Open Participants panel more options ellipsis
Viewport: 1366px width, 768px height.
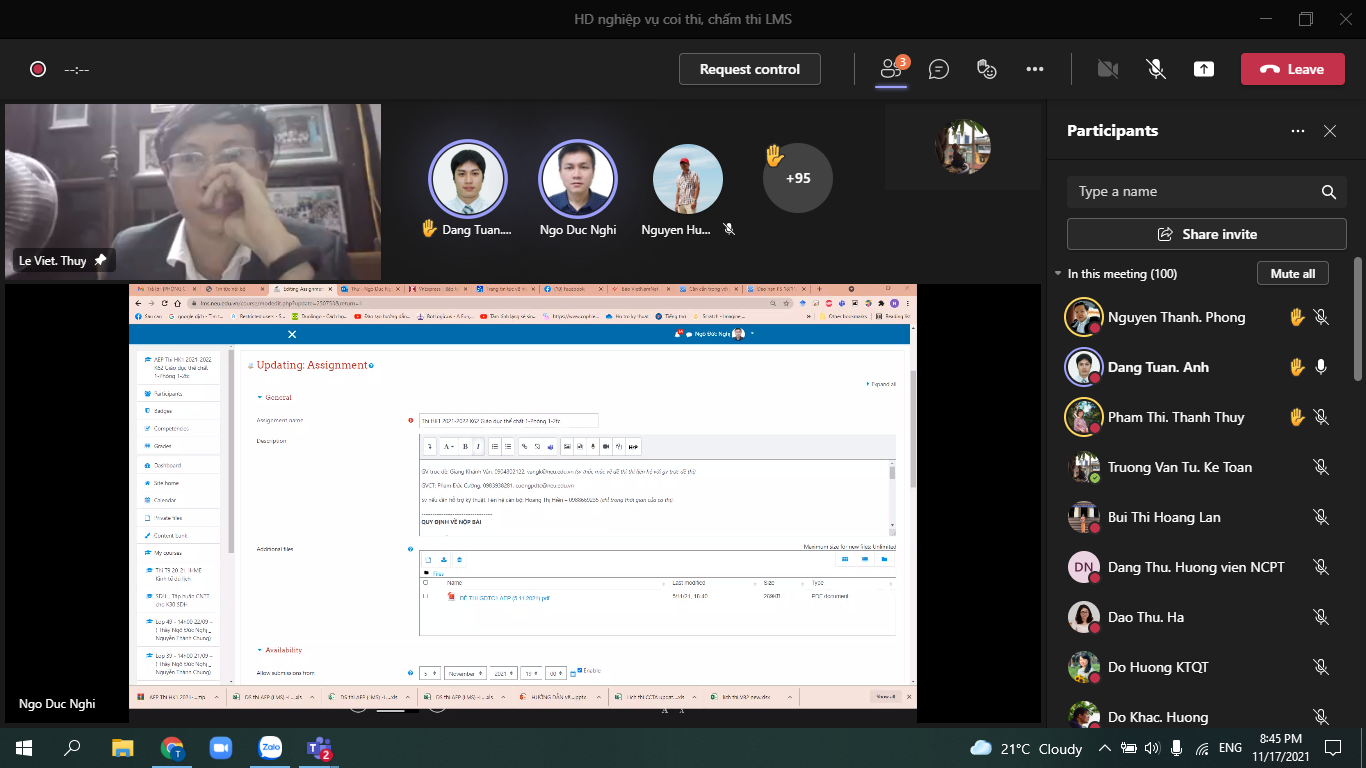coord(1297,131)
